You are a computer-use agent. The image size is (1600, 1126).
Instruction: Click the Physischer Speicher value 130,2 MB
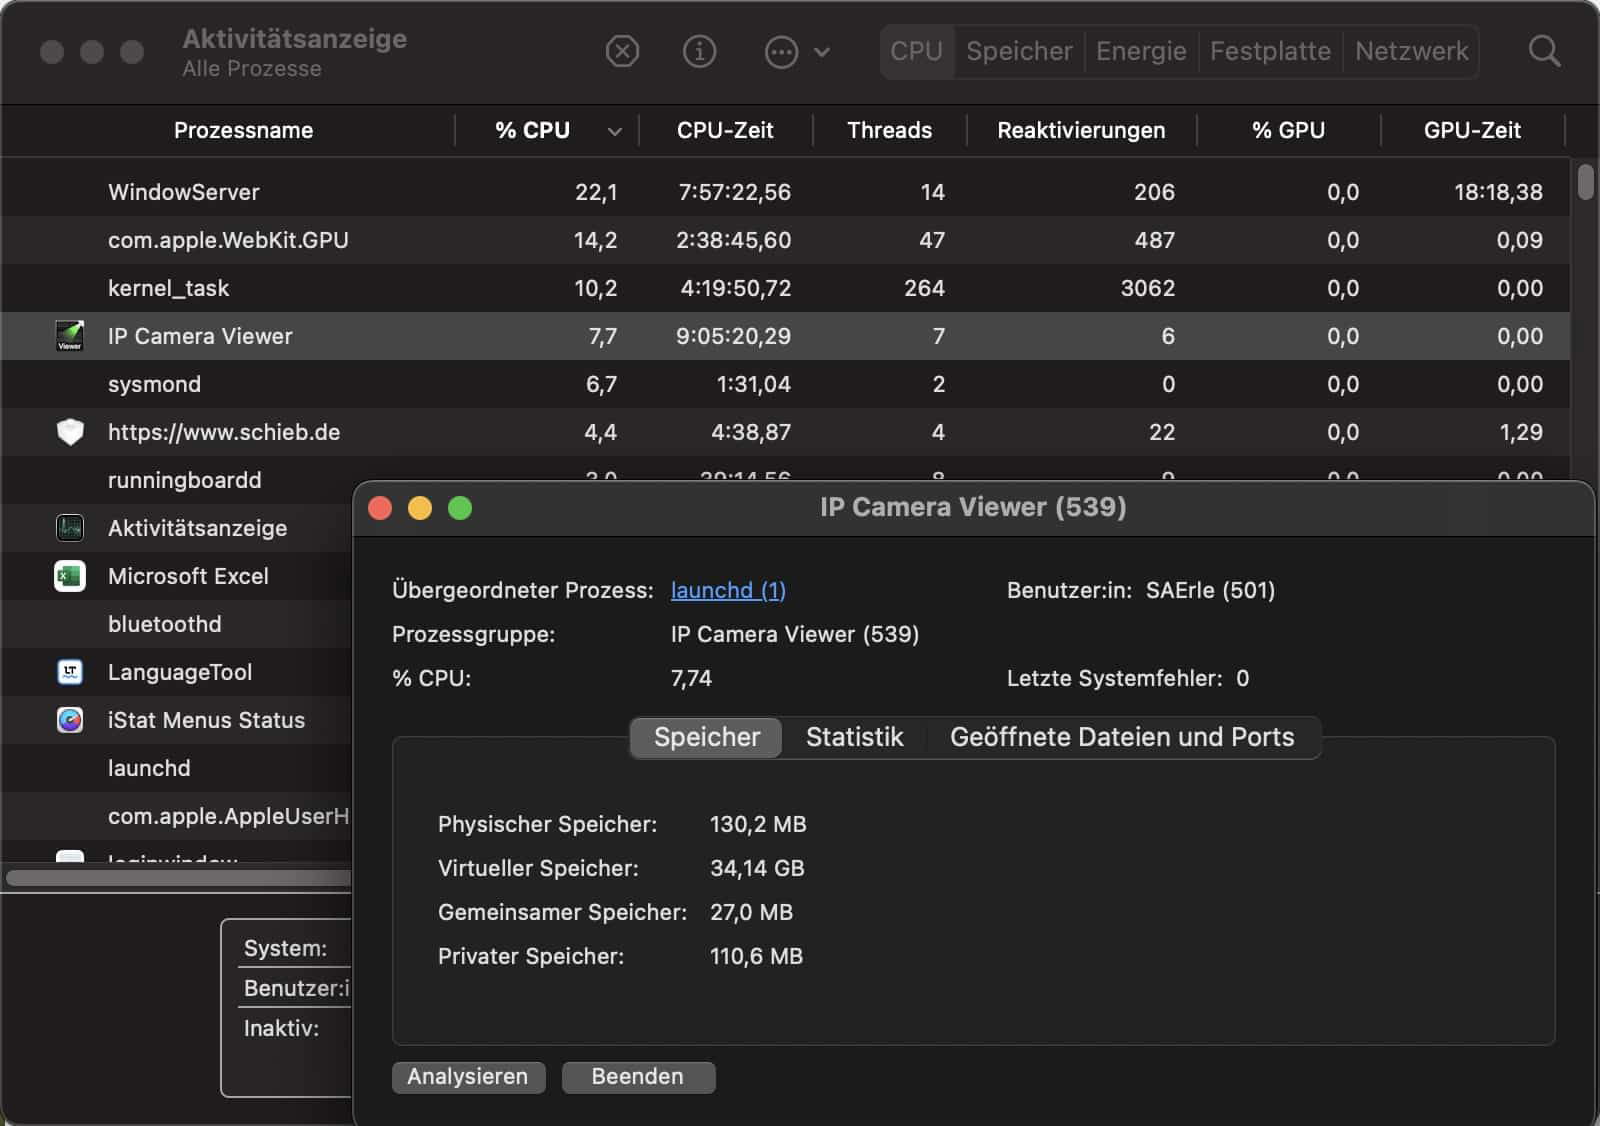(x=758, y=824)
